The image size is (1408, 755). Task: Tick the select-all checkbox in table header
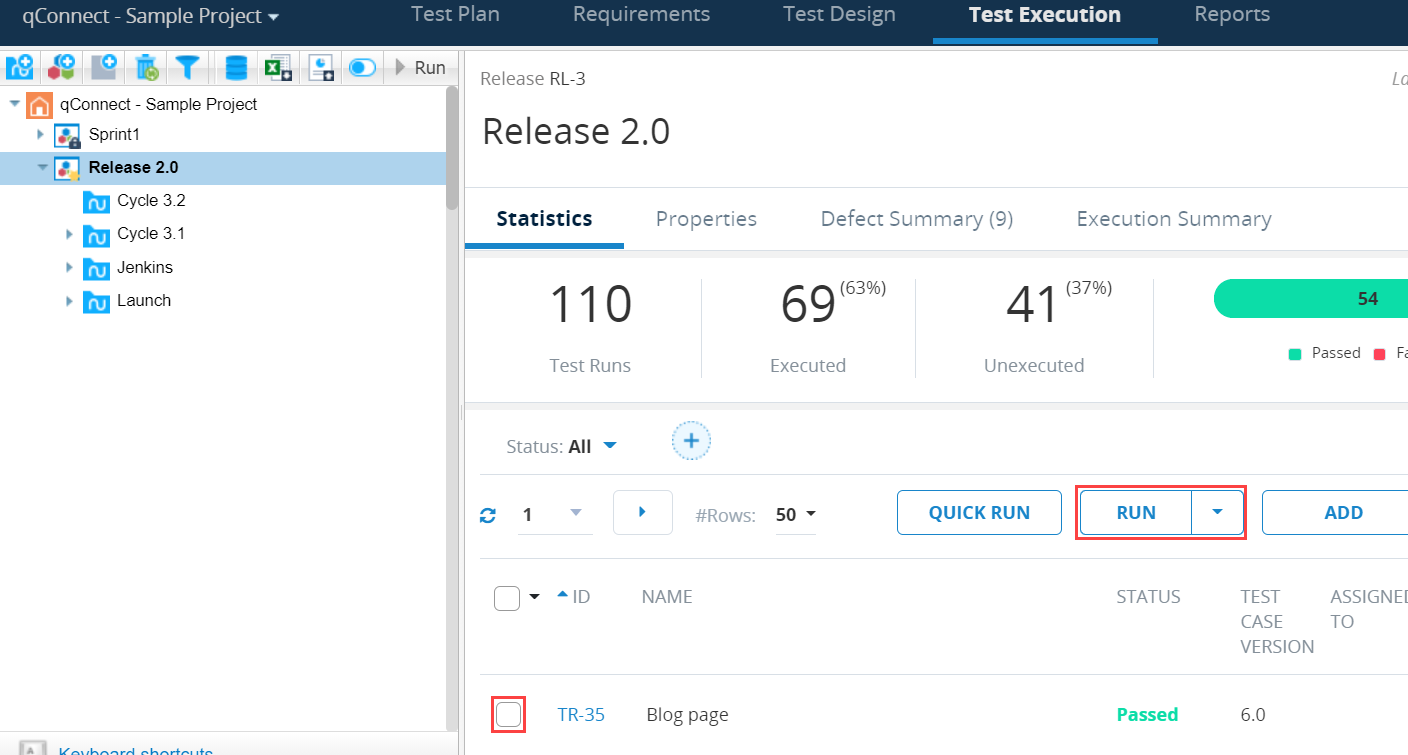[507, 598]
